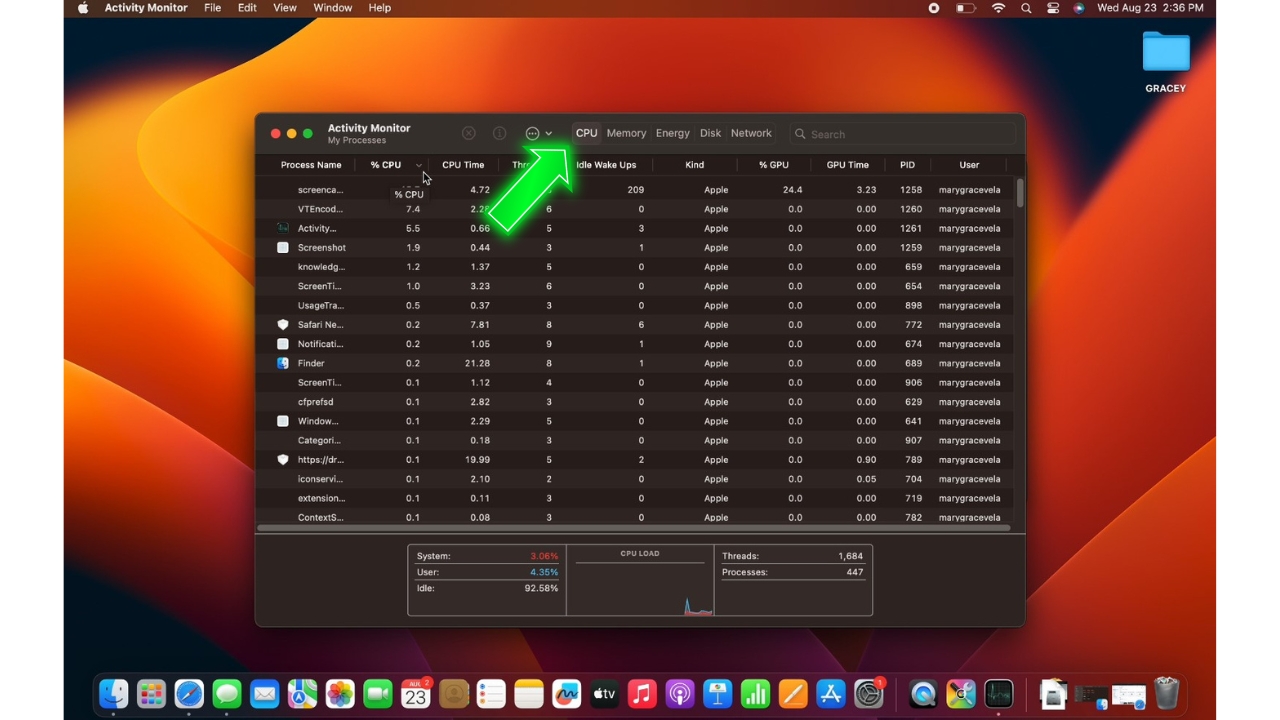
Task: Open Mail from the Dock
Action: 265,693
